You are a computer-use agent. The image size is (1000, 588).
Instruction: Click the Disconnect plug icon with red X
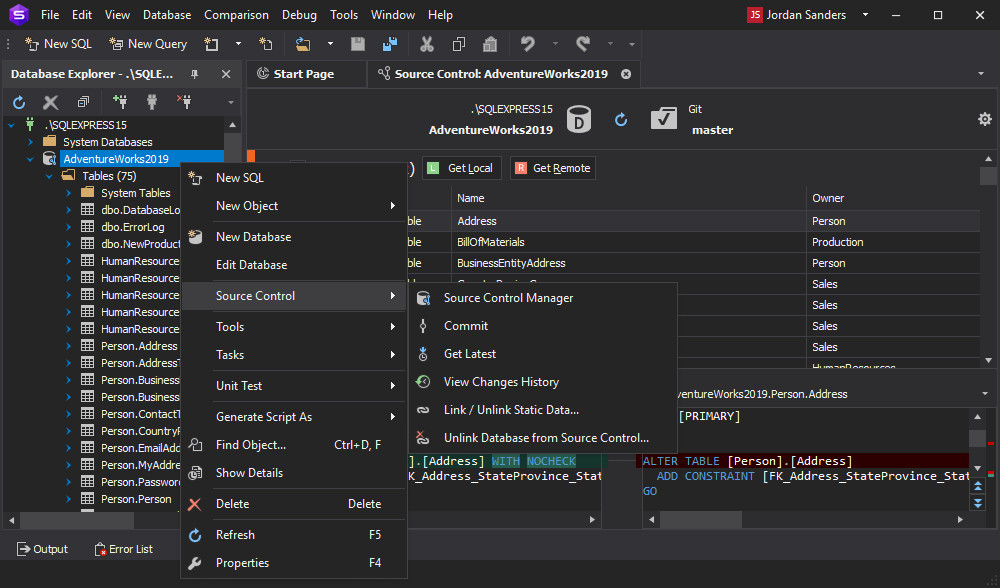(x=184, y=102)
